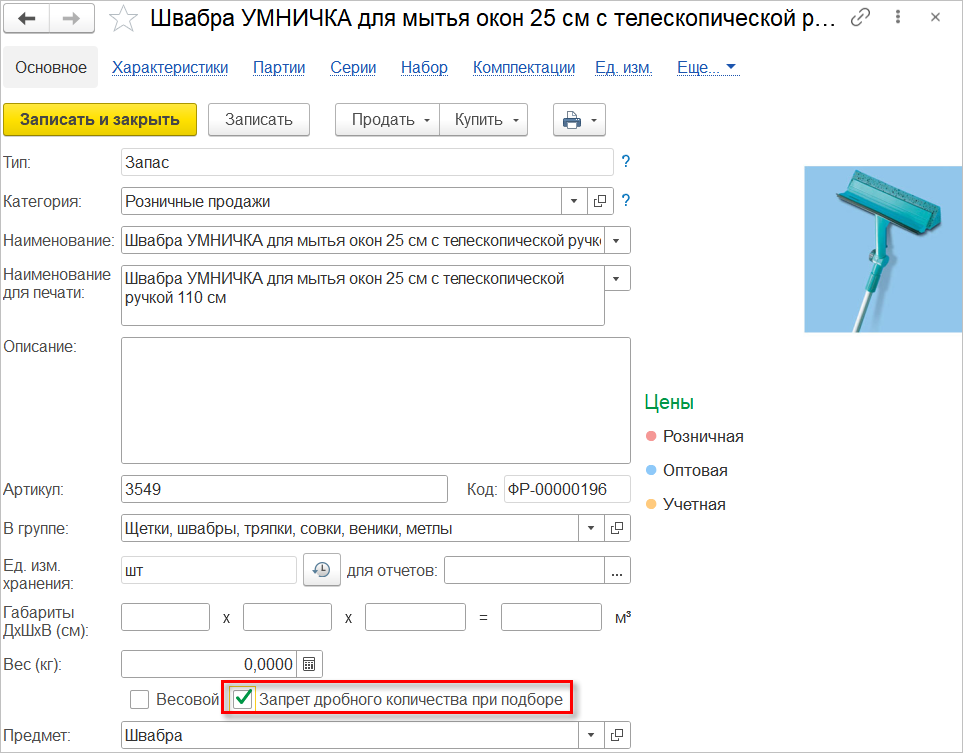Click into the Описание text area
The image size is (963, 753).
point(376,400)
